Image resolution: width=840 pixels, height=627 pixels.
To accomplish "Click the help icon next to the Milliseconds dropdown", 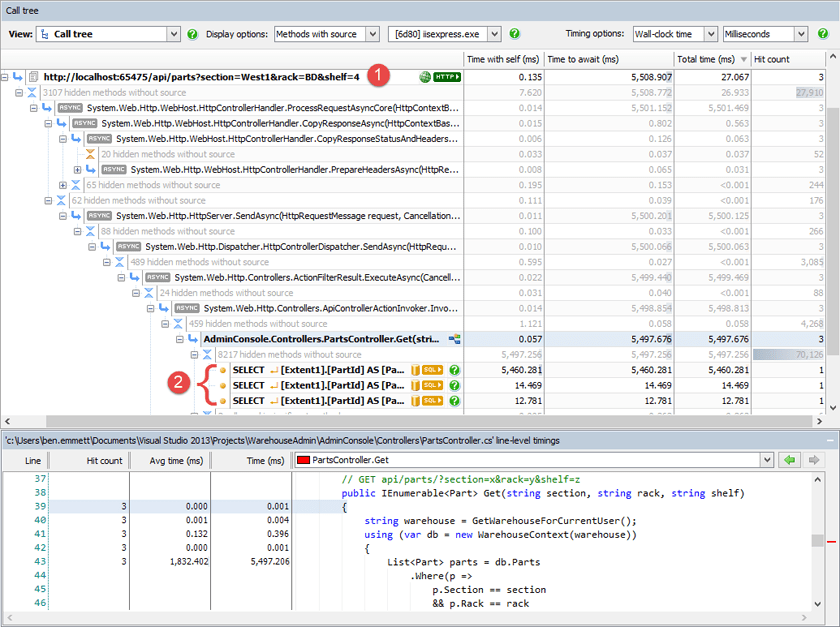I will [822, 33].
